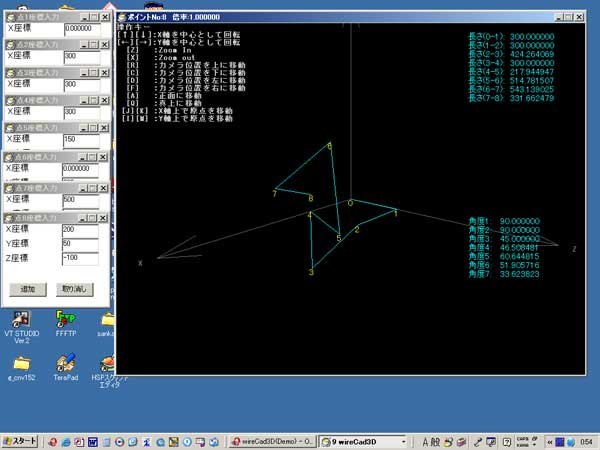The image size is (600, 450).
Task: Click the 点8座標入力 dialog title bar
Action: click(x=40, y=216)
